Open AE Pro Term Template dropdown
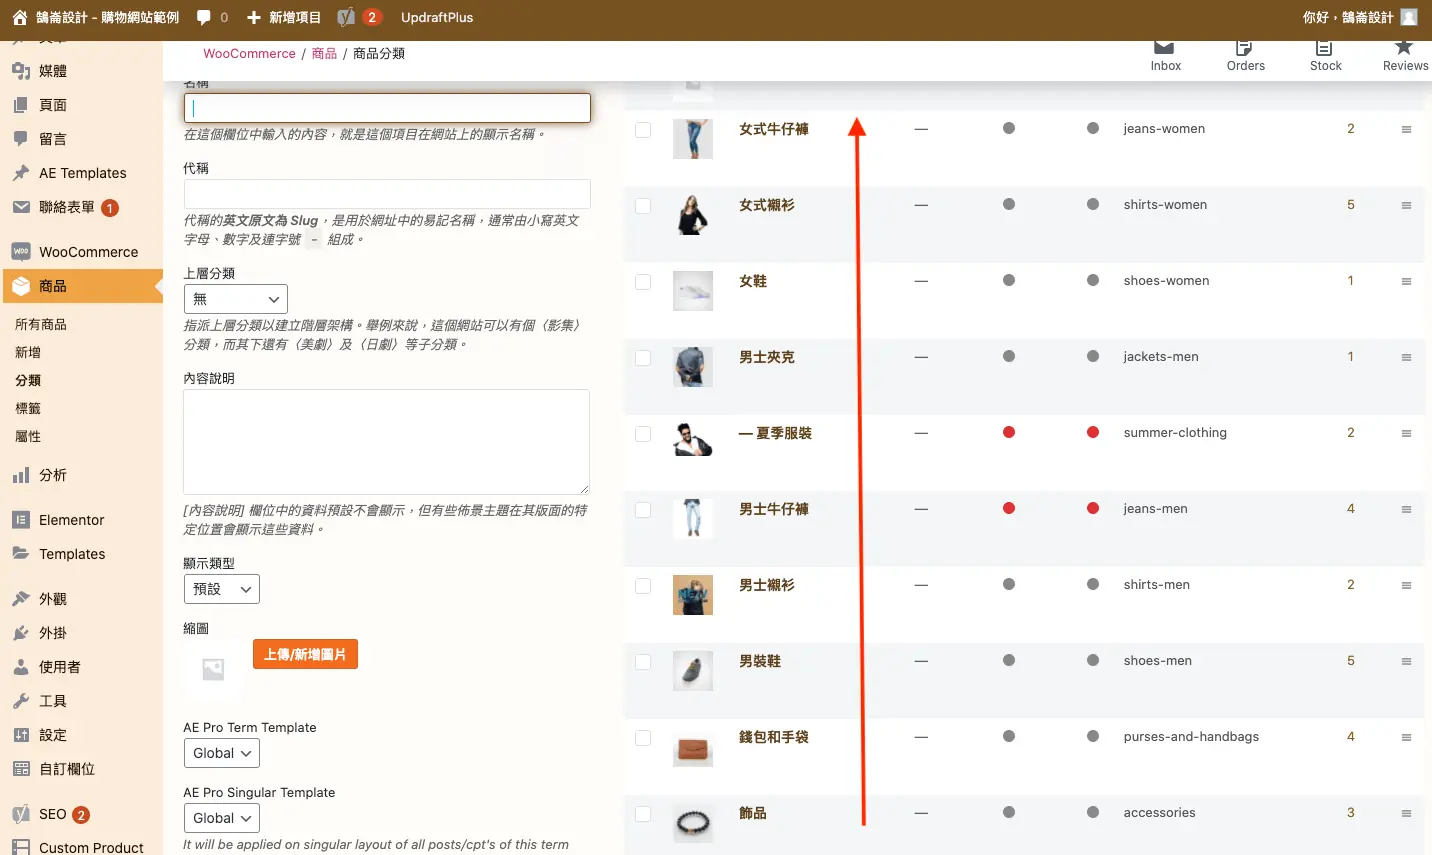The width and height of the screenshot is (1432, 855). pyautogui.click(x=222, y=753)
